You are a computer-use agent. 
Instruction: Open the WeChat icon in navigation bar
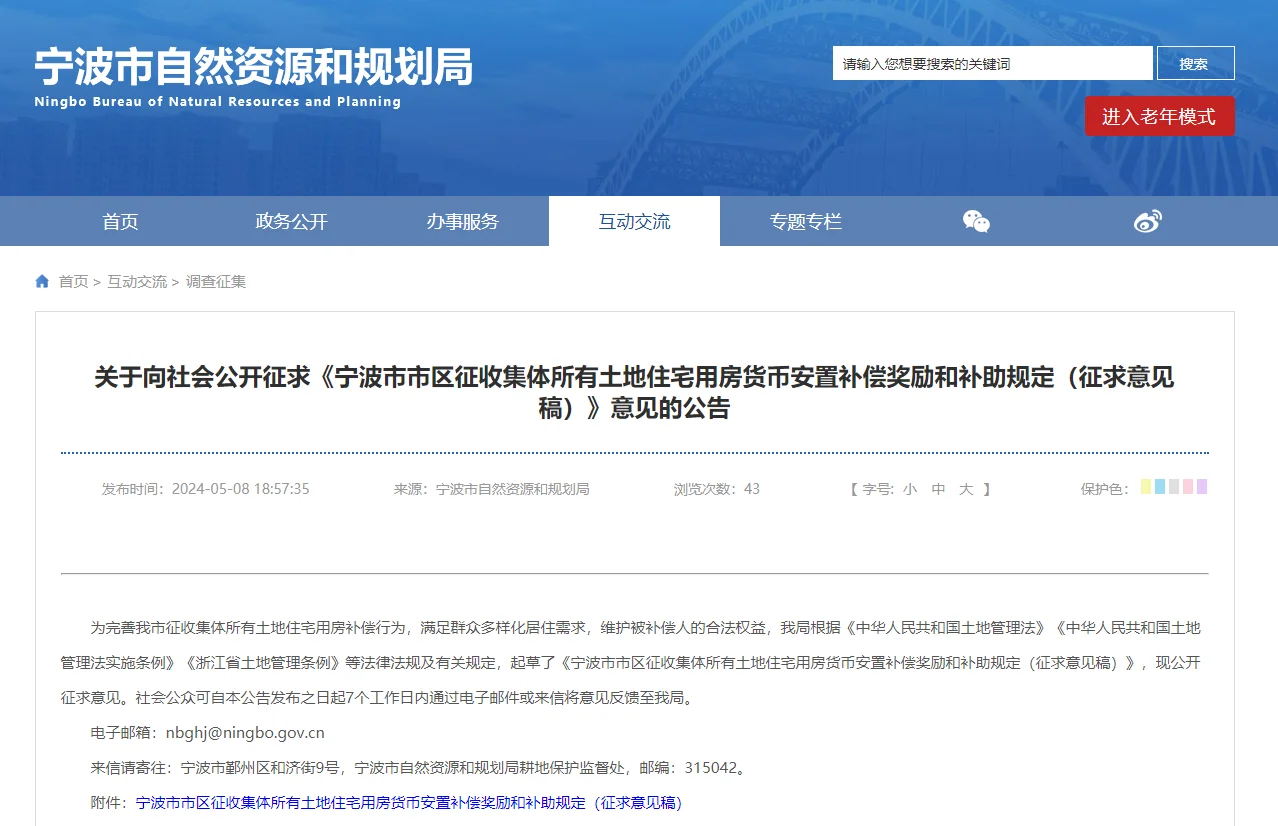coord(976,221)
